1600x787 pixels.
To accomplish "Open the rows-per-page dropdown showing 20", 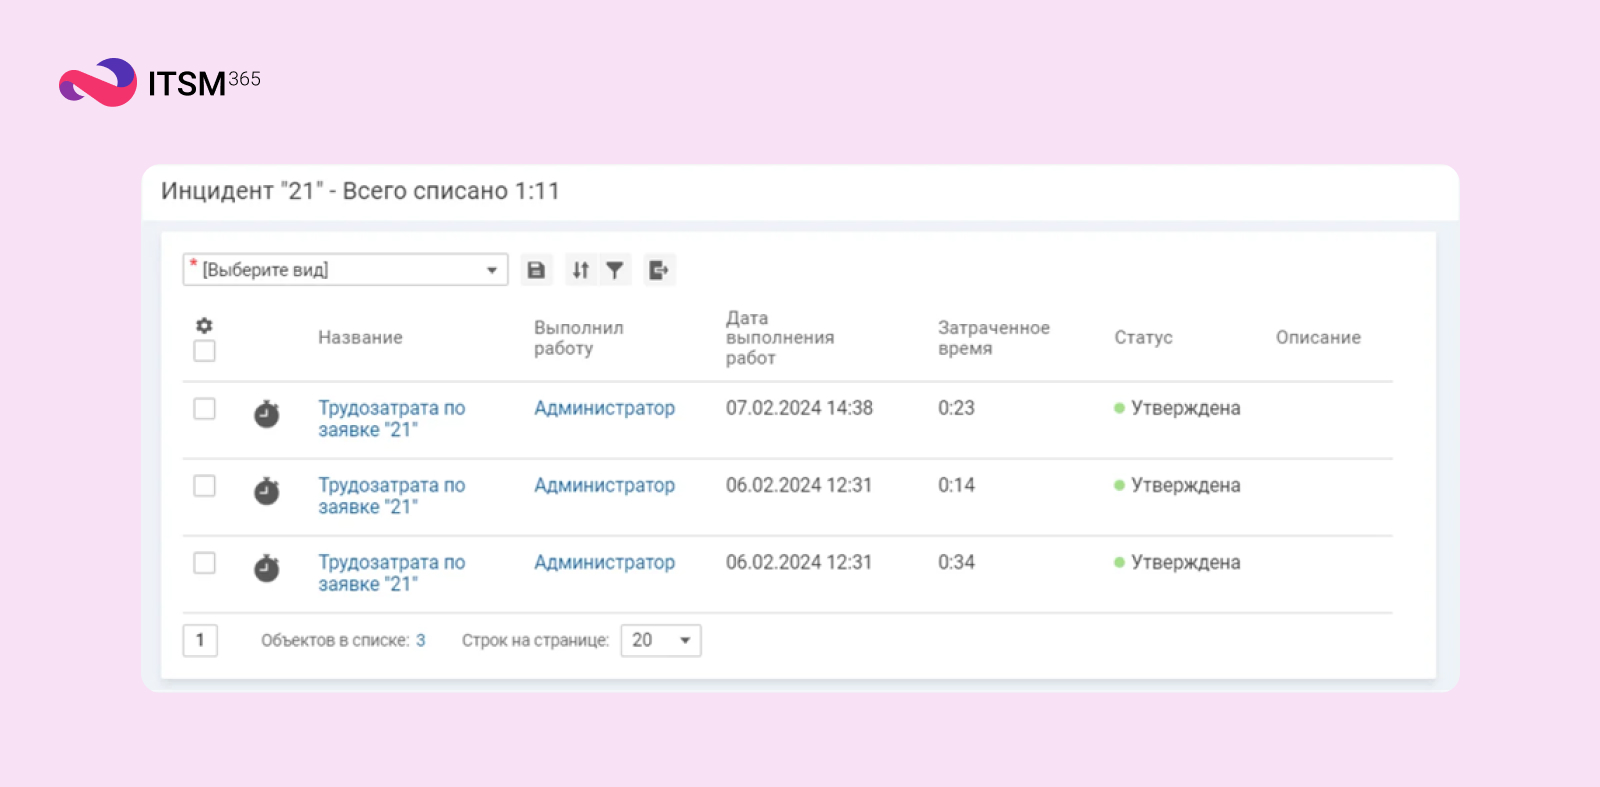I will (x=661, y=640).
